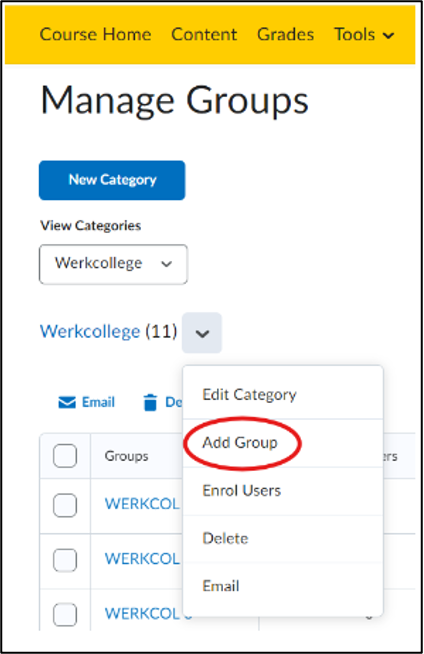
Task: Open the View Categories Werkcollege dropdown
Action: coord(113,264)
